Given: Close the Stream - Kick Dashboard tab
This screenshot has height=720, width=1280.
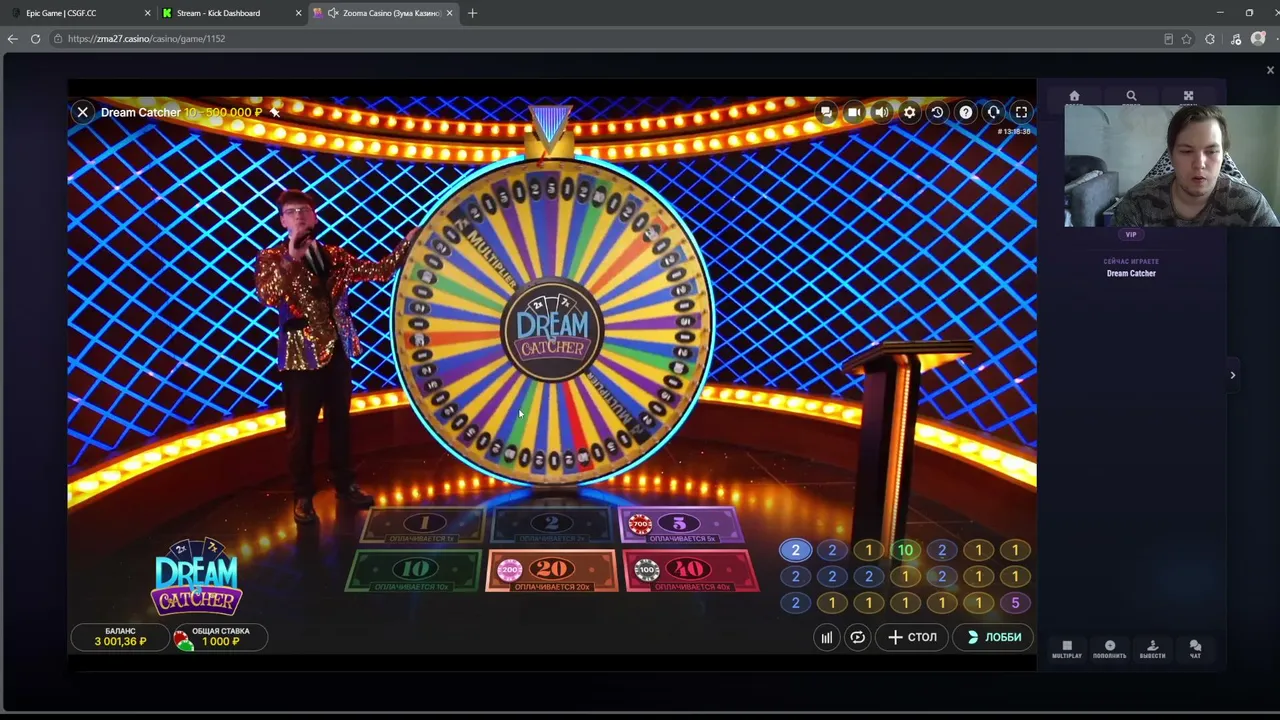Looking at the screenshot, I should [x=298, y=13].
